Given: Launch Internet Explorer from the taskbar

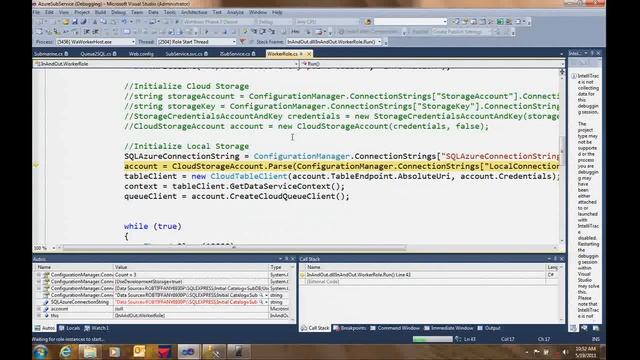Looking at the screenshot, I should pyautogui.click(x=65, y=352).
